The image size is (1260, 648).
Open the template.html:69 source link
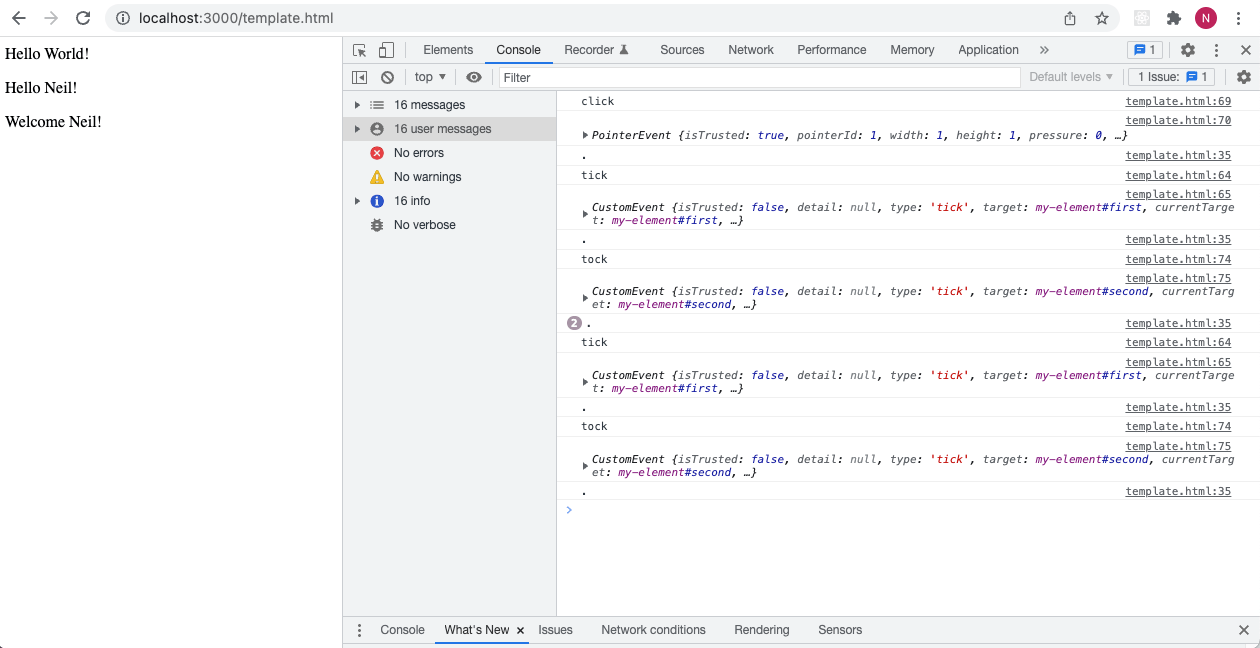[1178, 101]
